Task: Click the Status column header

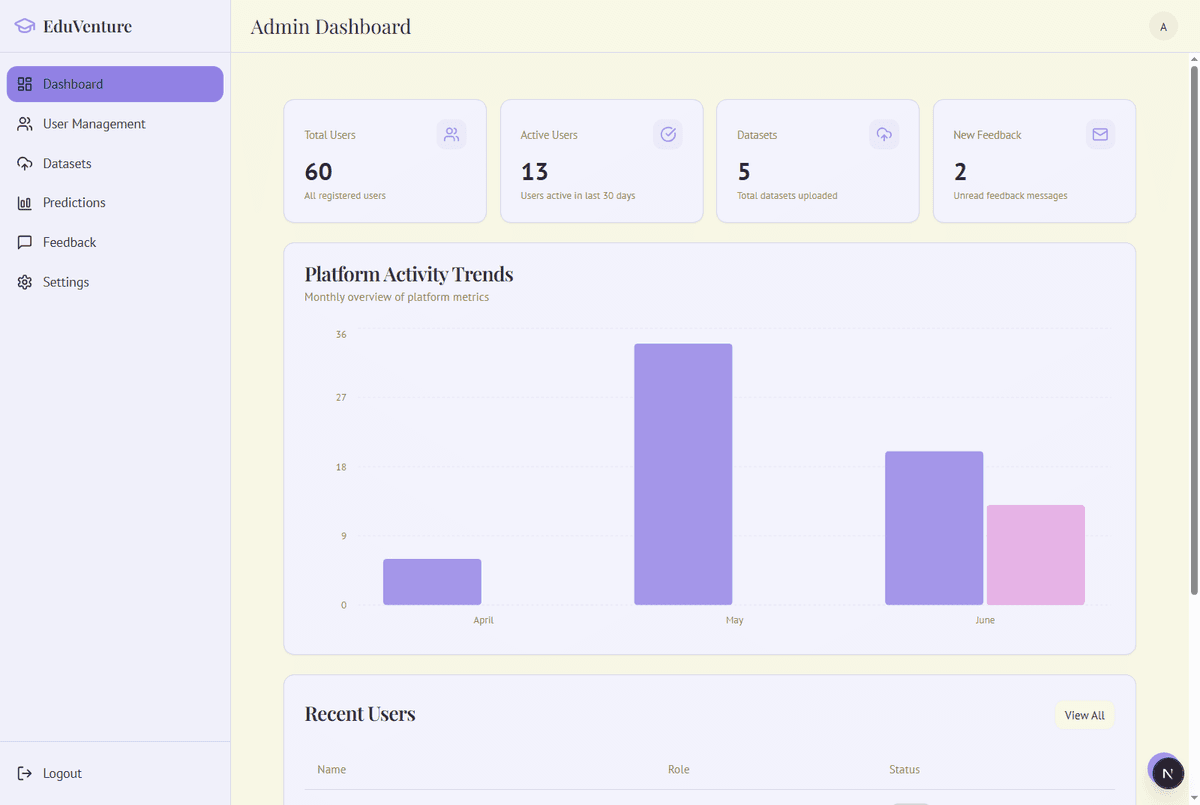Action: (x=904, y=769)
